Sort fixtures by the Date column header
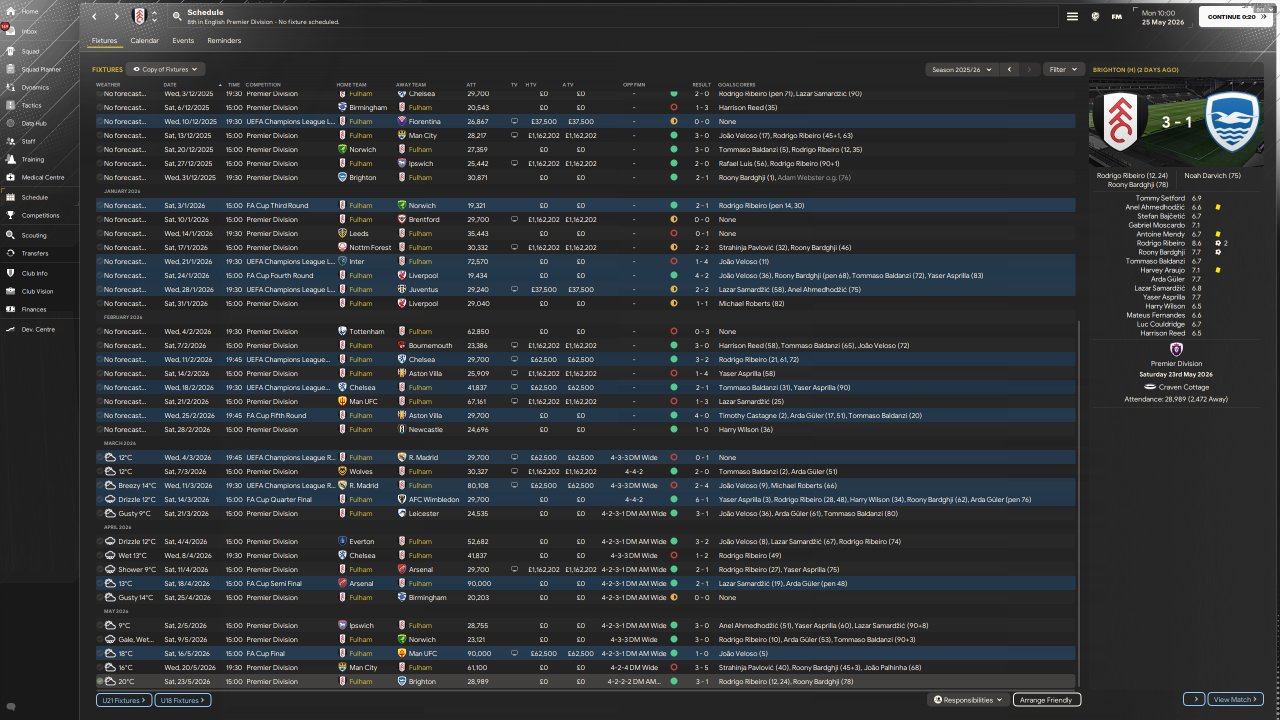Screen dimensions: 1280x720 (170, 85)
